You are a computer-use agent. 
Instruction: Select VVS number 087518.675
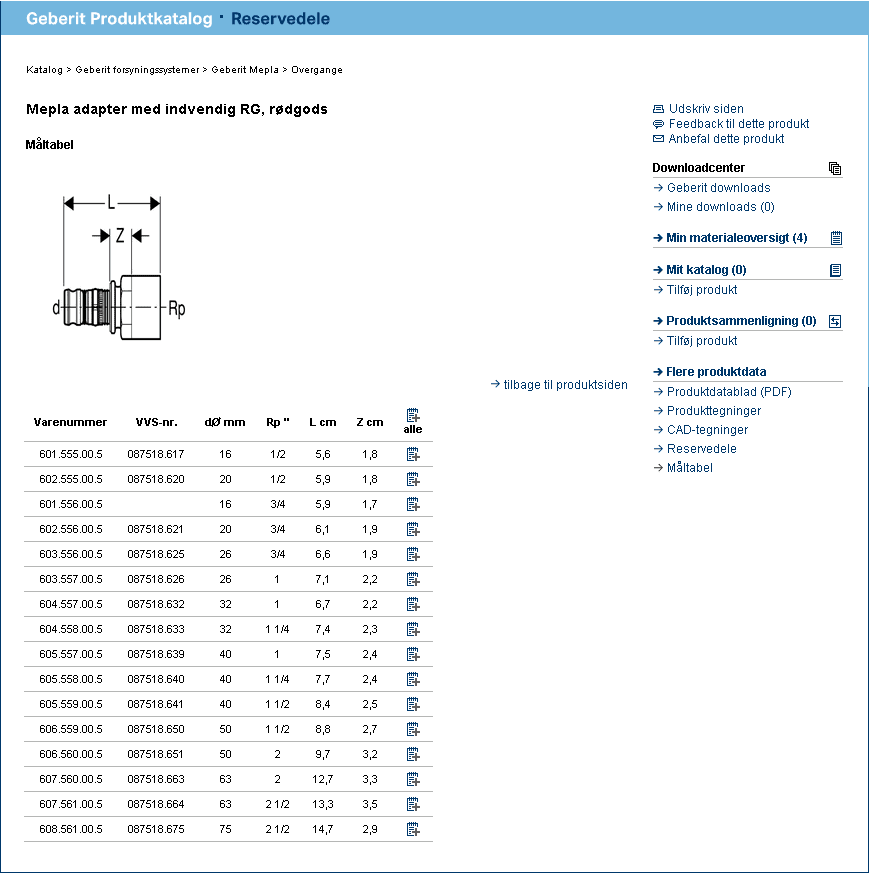click(x=155, y=829)
